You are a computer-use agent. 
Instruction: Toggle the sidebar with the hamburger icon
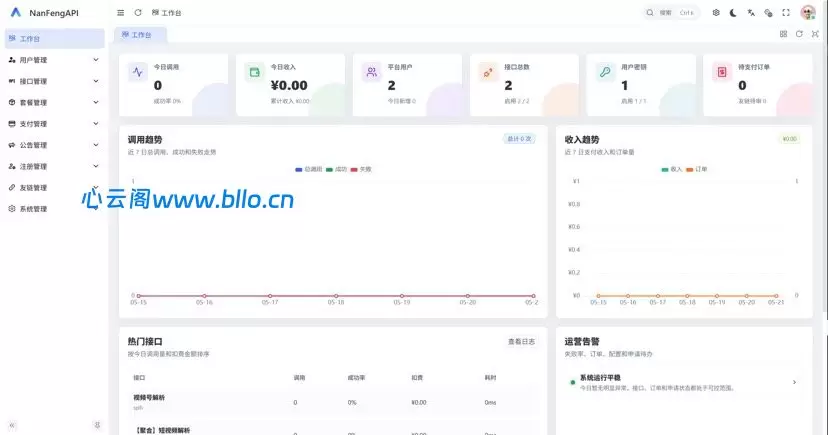[120, 13]
